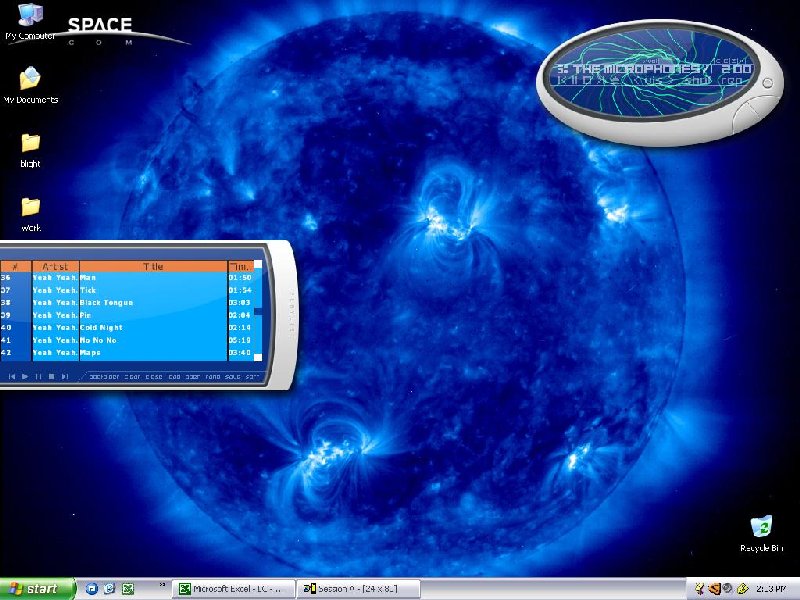Select playlist track Cold Night
Viewport: 800px width, 600px height.
pyautogui.click(x=127, y=328)
